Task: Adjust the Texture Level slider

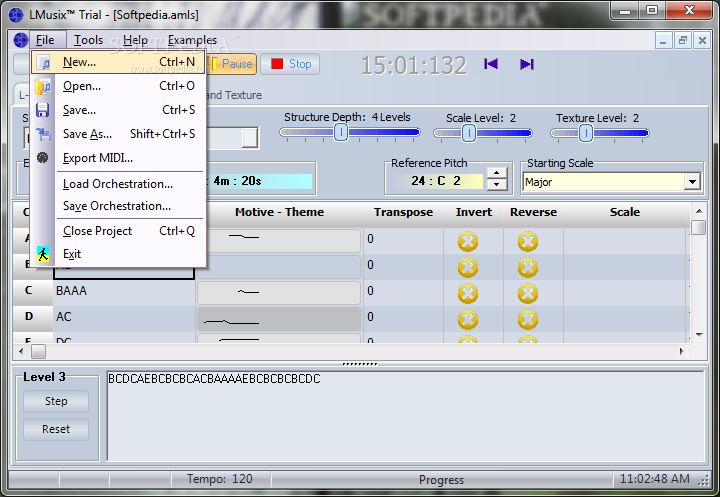Action: [585, 133]
